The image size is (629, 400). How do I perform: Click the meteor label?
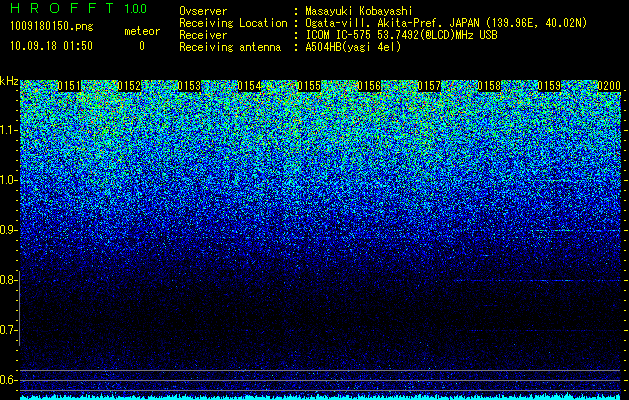(142, 31)
